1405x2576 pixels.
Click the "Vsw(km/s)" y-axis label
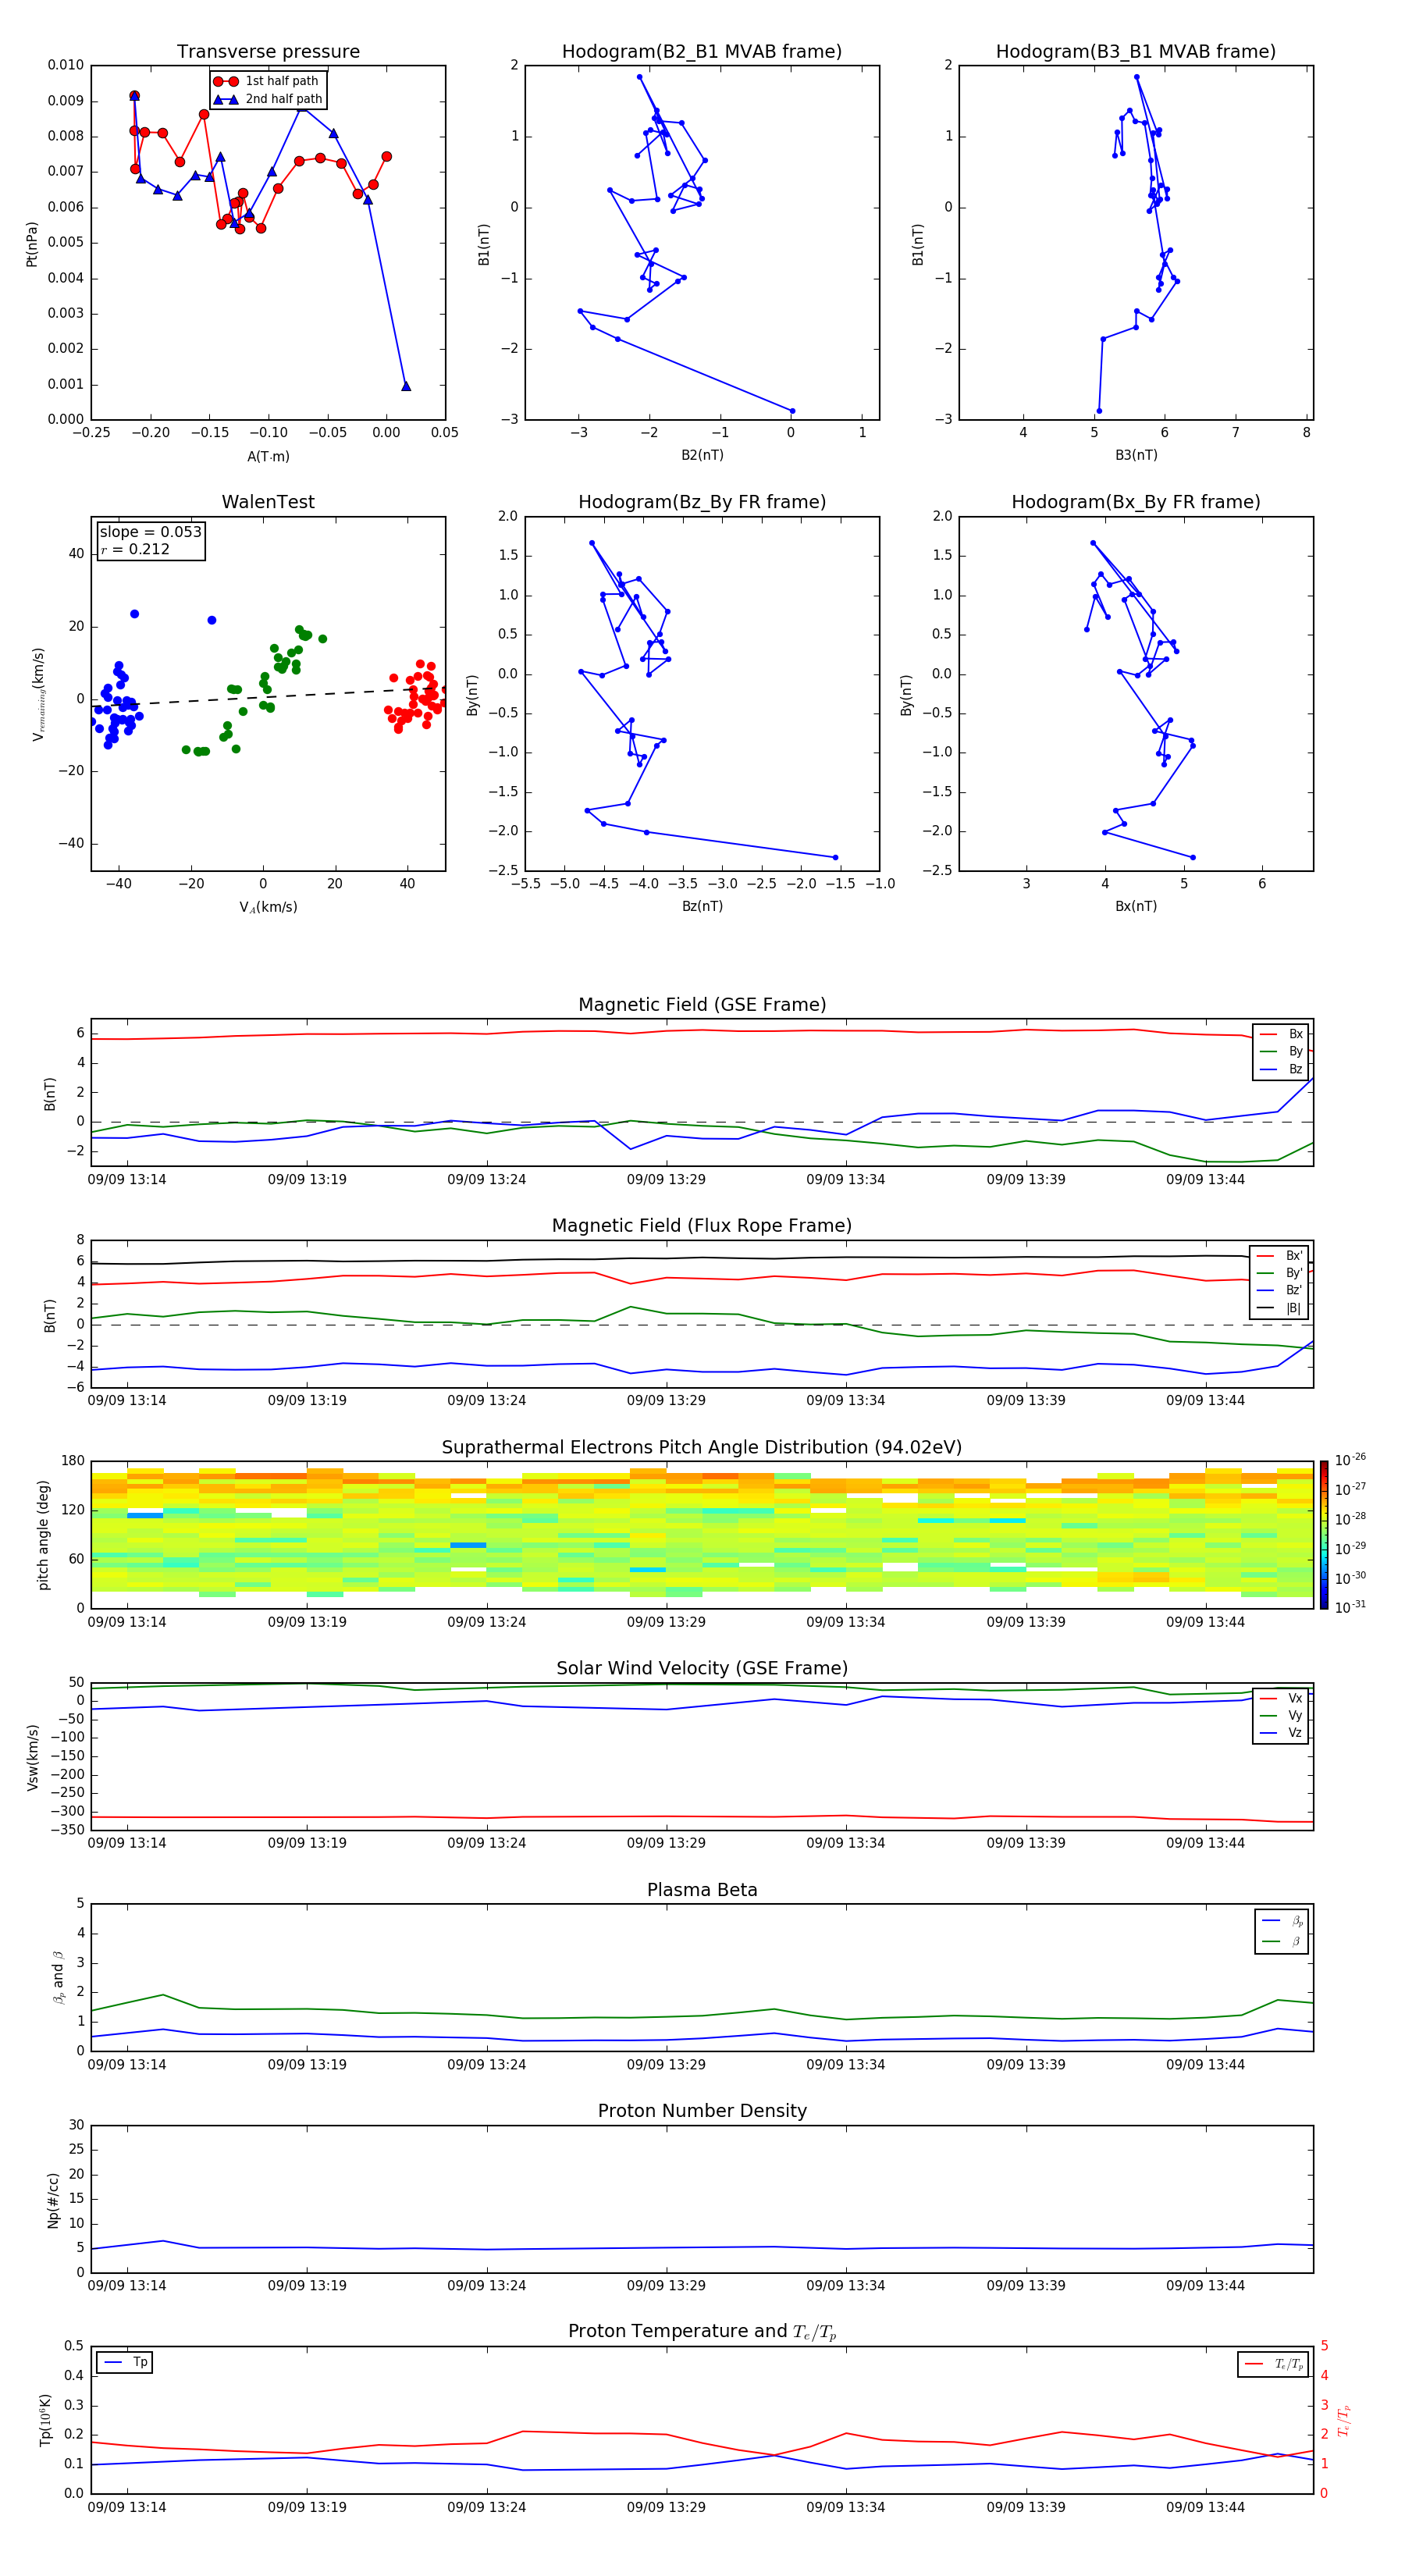point(33,1757)
